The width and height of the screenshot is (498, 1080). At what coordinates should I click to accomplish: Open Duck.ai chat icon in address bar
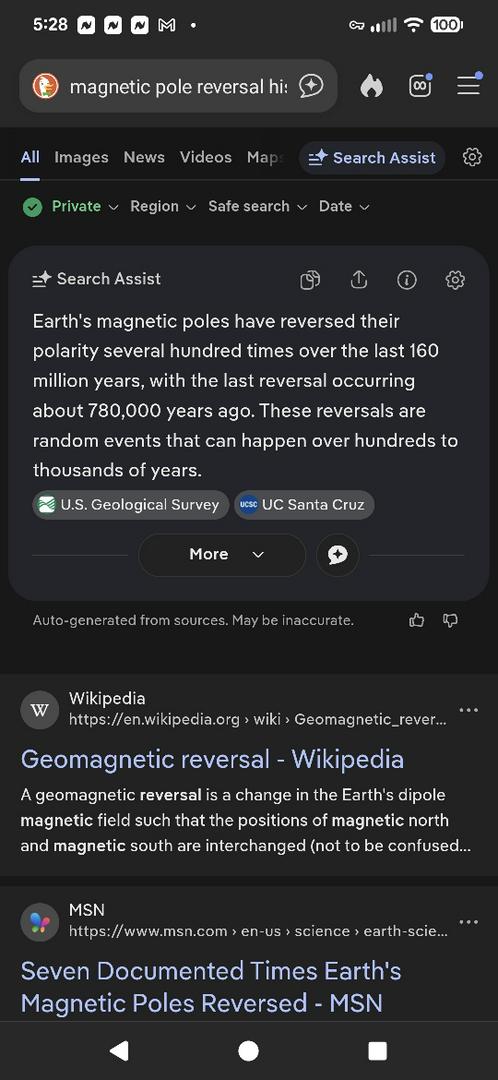tap(311, 86)
